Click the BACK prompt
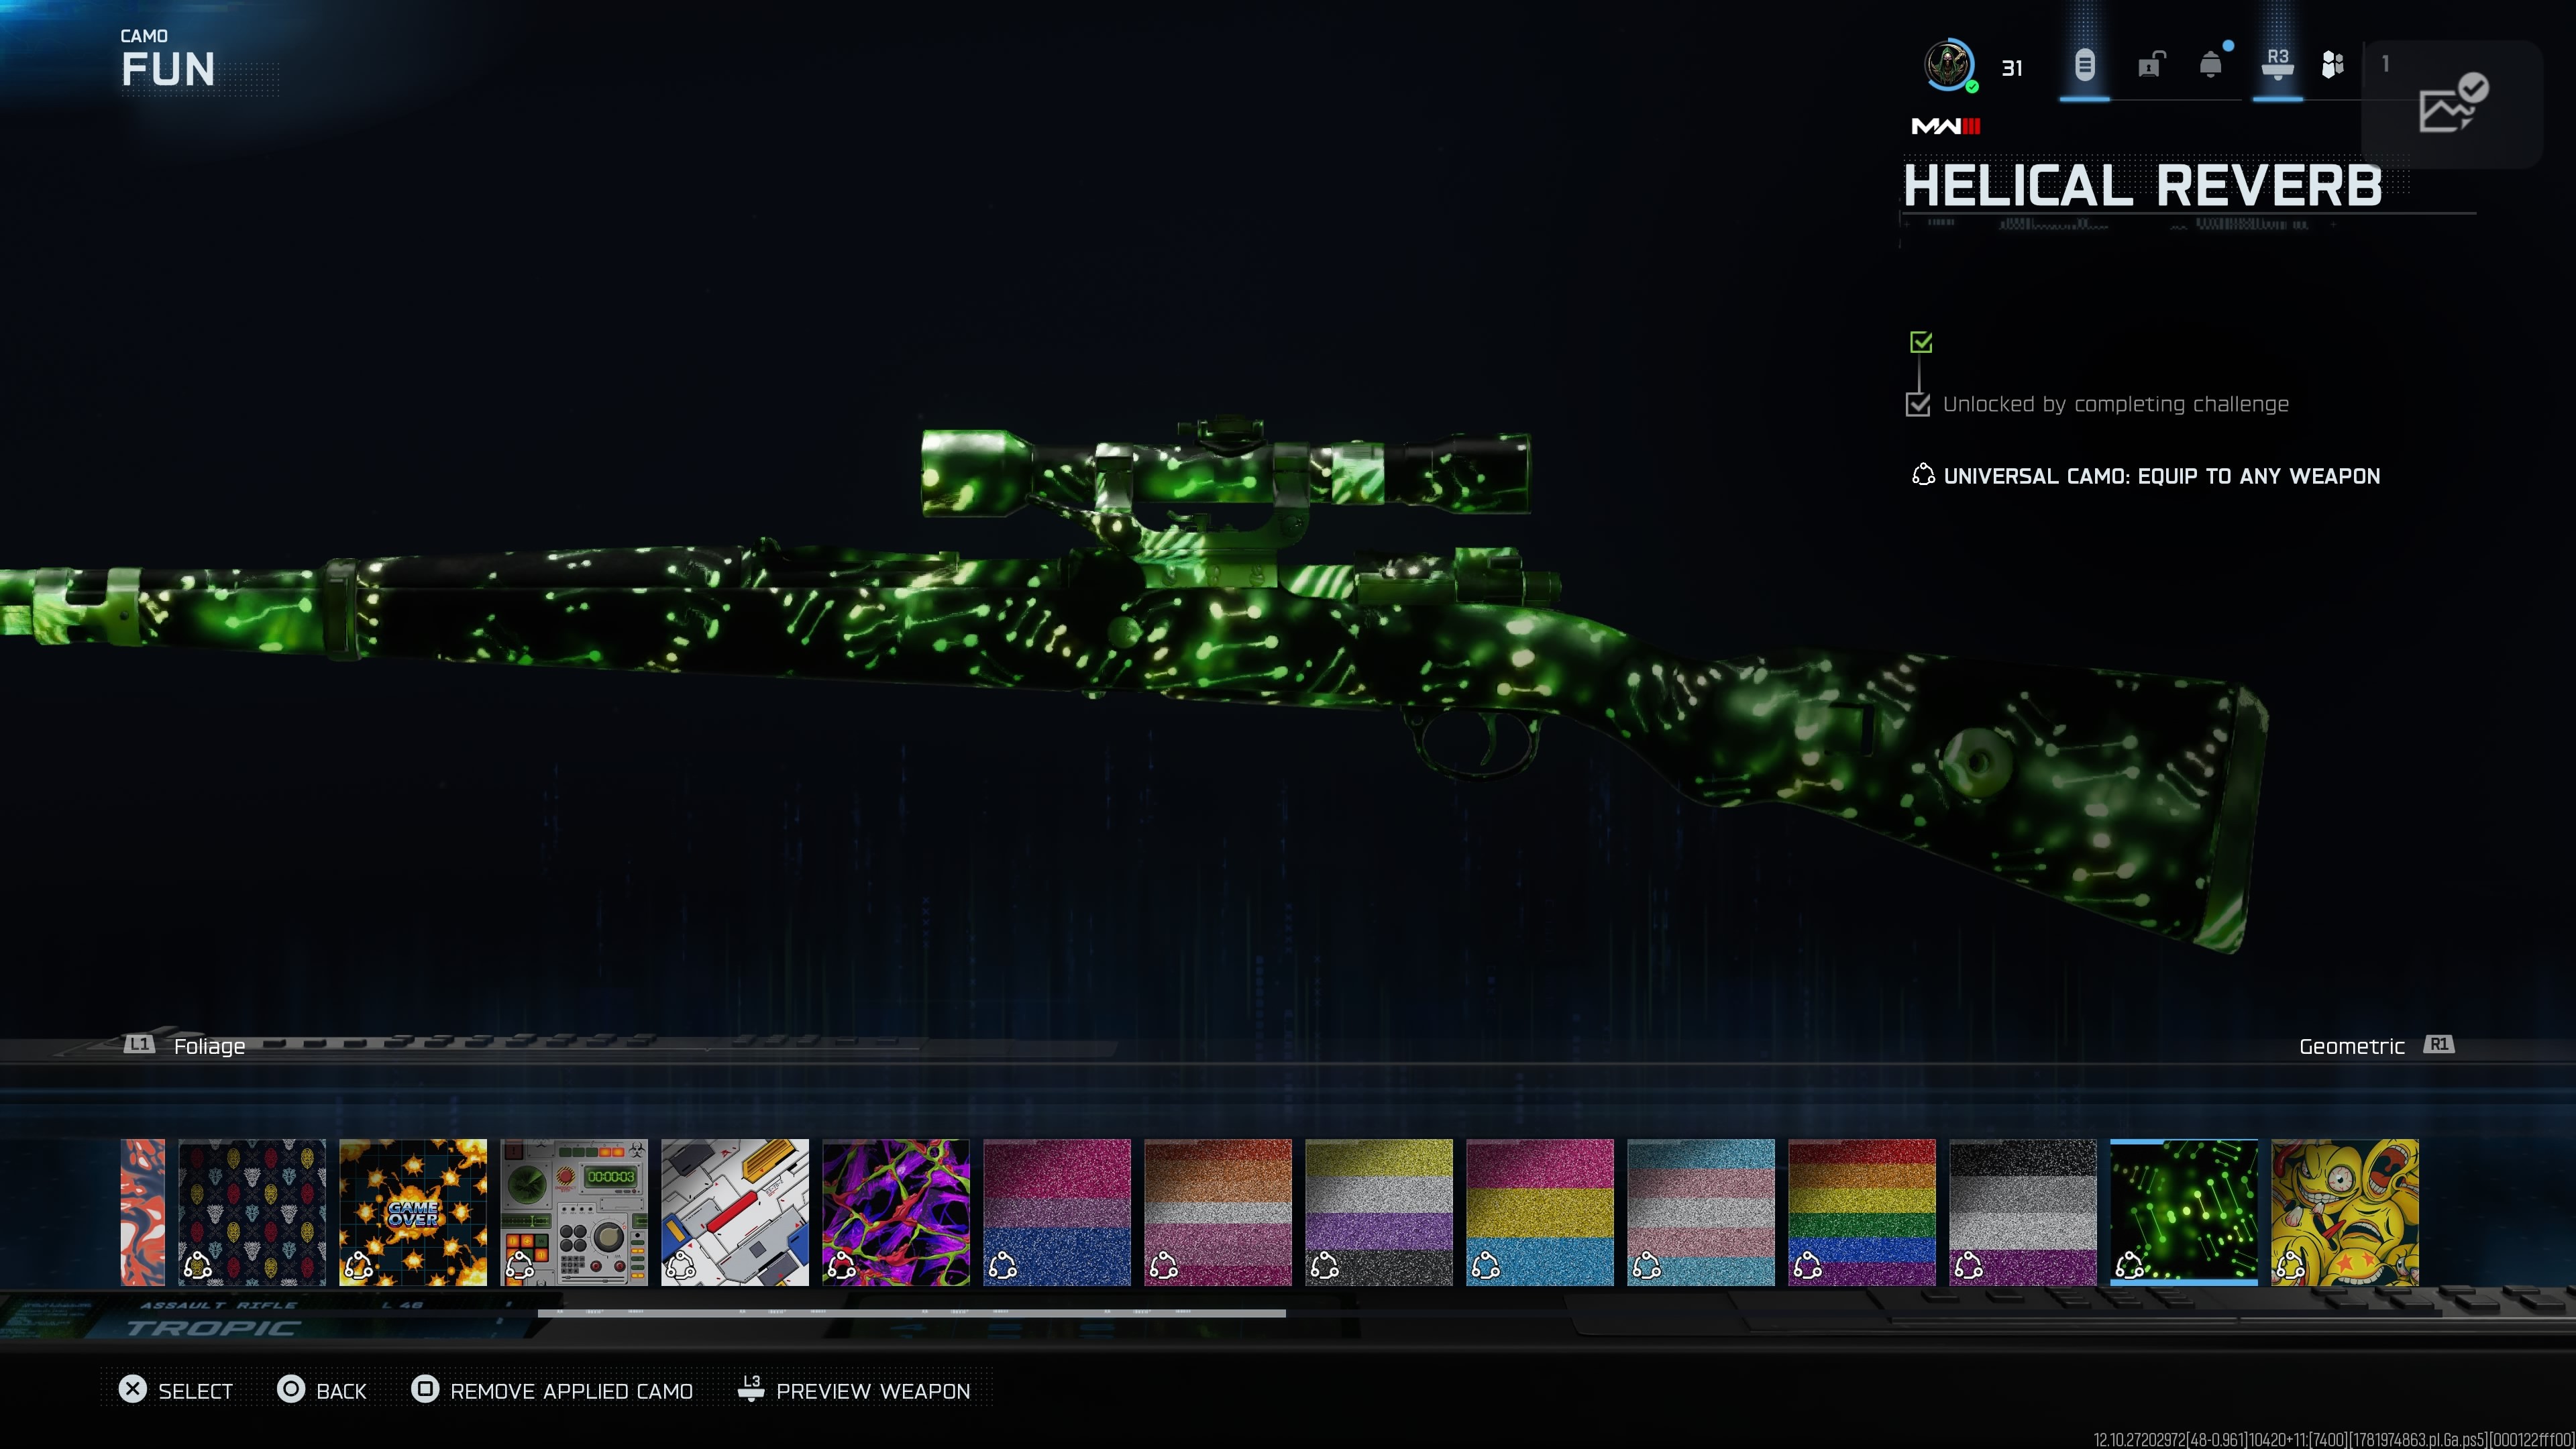Viewport: 2576px width, 1449px height. pyautogui.click(x=341, y=1391)
